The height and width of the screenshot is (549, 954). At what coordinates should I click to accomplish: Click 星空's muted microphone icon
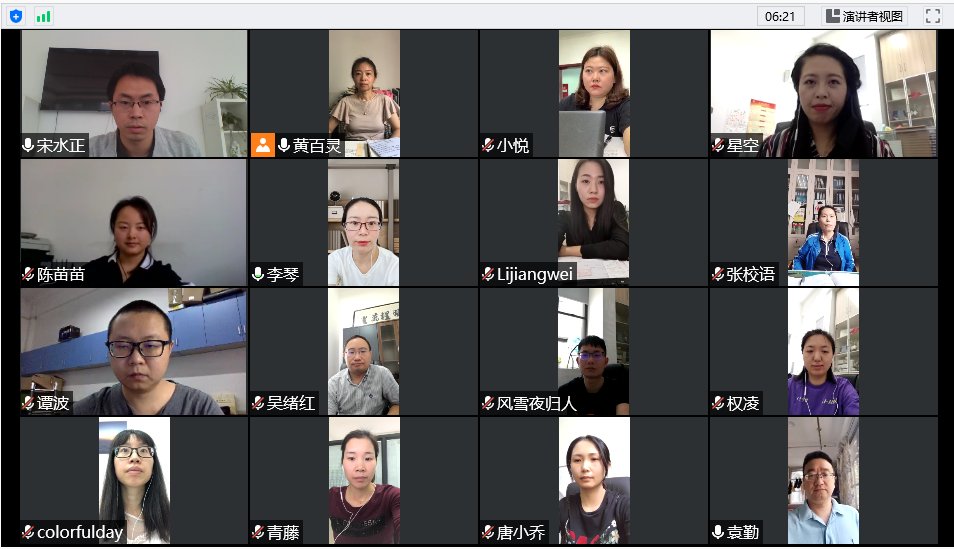coord(718,145)
